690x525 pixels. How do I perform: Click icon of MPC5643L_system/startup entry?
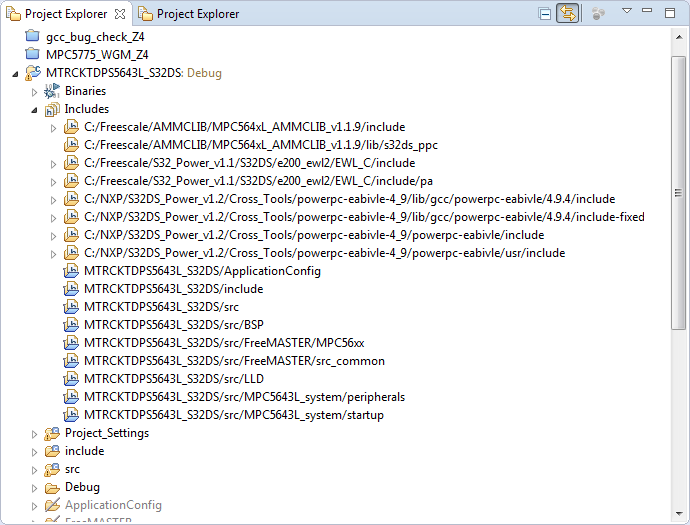71,415
